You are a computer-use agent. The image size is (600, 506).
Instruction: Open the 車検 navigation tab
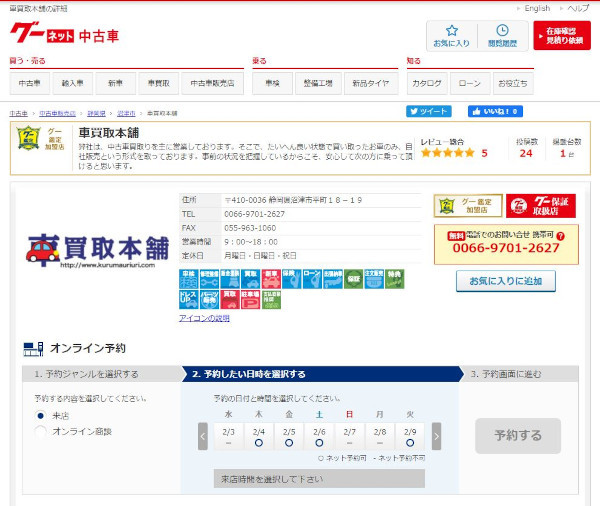point(271,83)
